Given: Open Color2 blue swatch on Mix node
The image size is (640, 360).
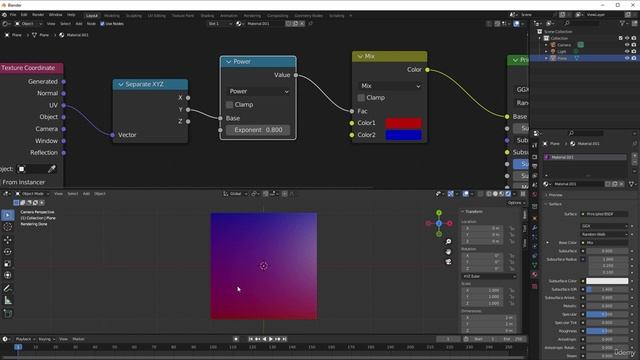Looking at the screenshot, I should click(x=404, y=135).
